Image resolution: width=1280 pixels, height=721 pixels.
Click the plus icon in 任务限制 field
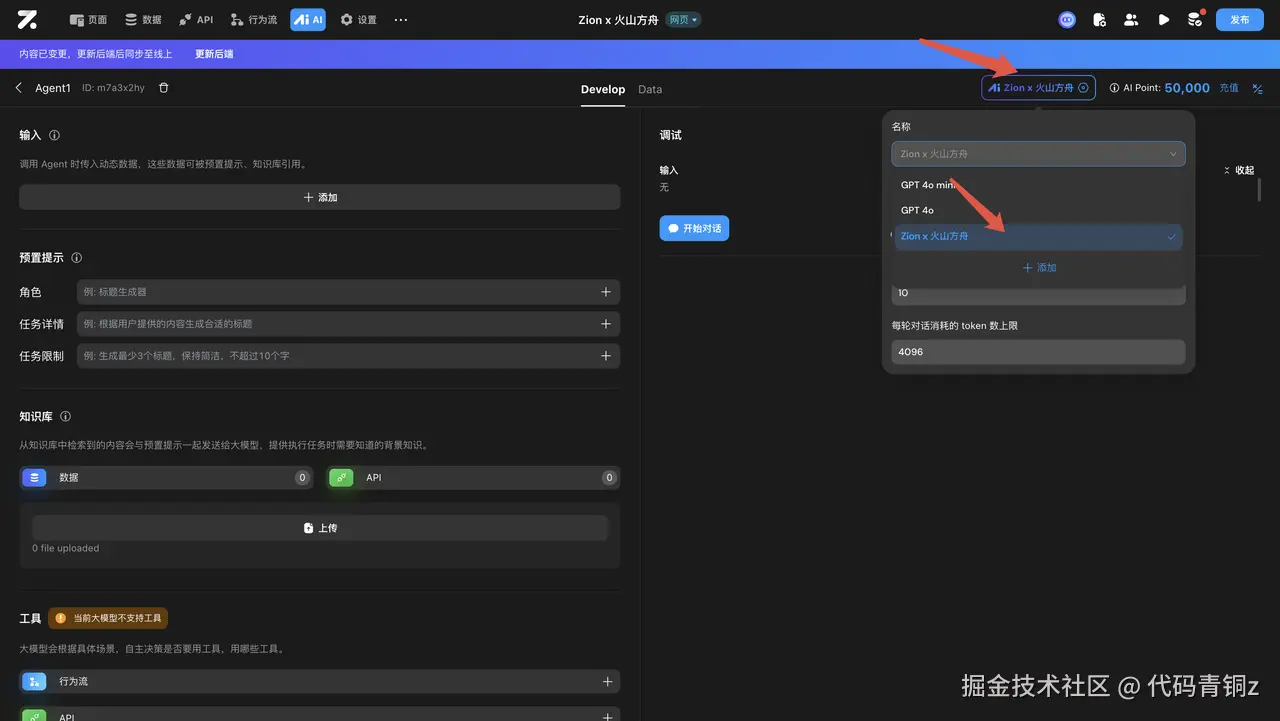click(606, 356)
